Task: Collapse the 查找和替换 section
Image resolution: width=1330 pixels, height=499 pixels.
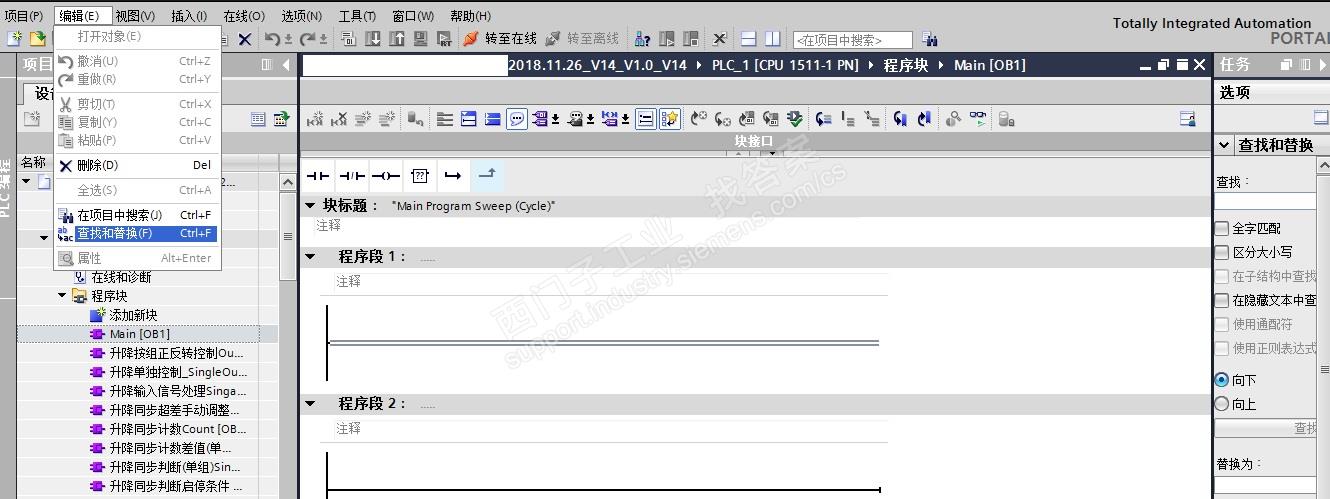Action: [1224, 145]
